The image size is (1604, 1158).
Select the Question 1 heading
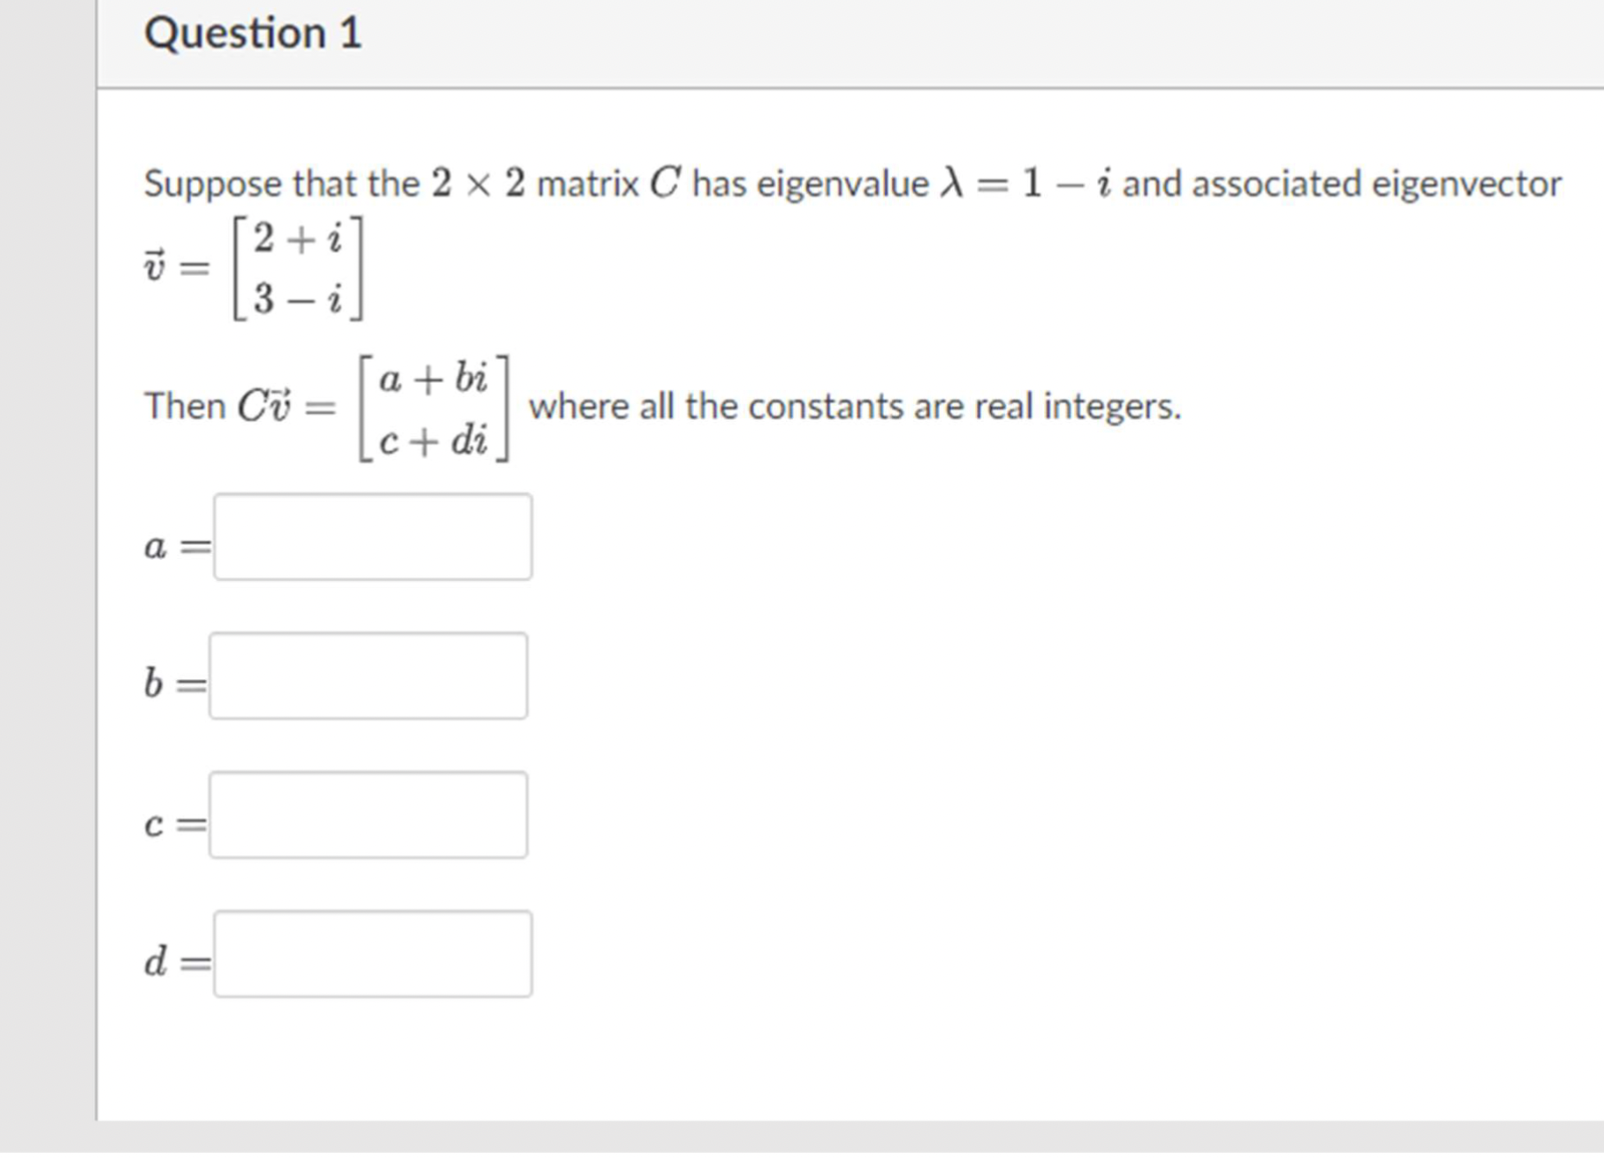click(253, 32)
